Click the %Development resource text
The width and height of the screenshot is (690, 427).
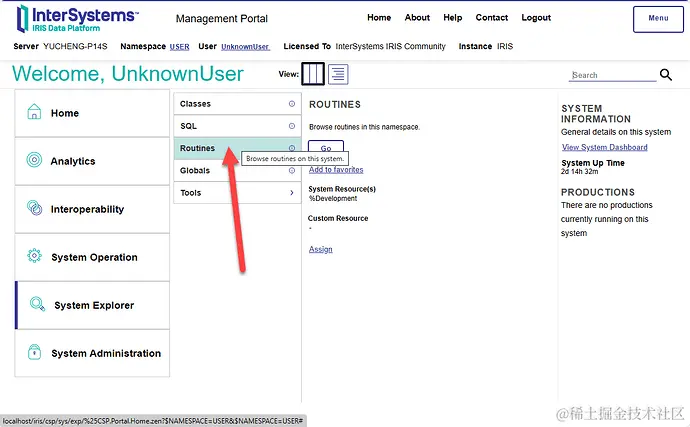click(333, 199)
